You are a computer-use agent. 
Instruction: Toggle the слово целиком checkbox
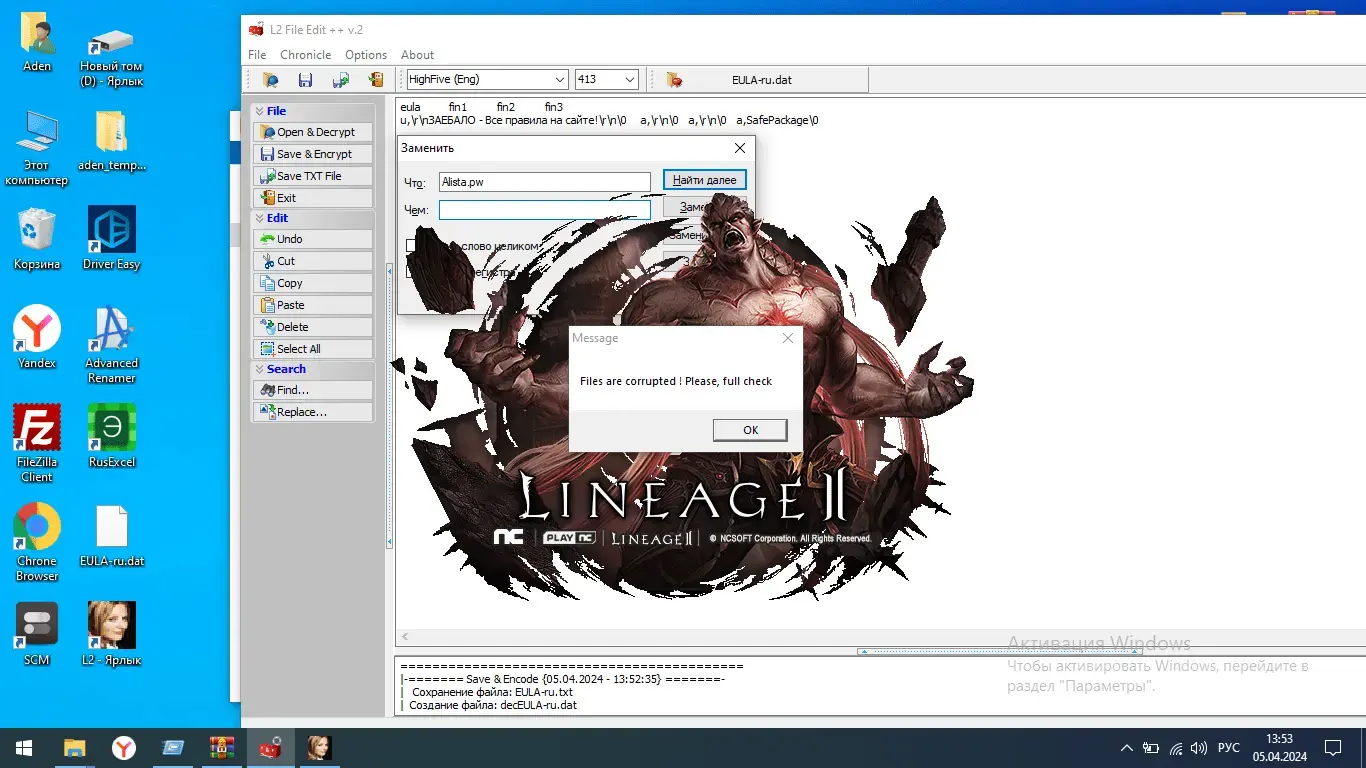tap(411, 246)
